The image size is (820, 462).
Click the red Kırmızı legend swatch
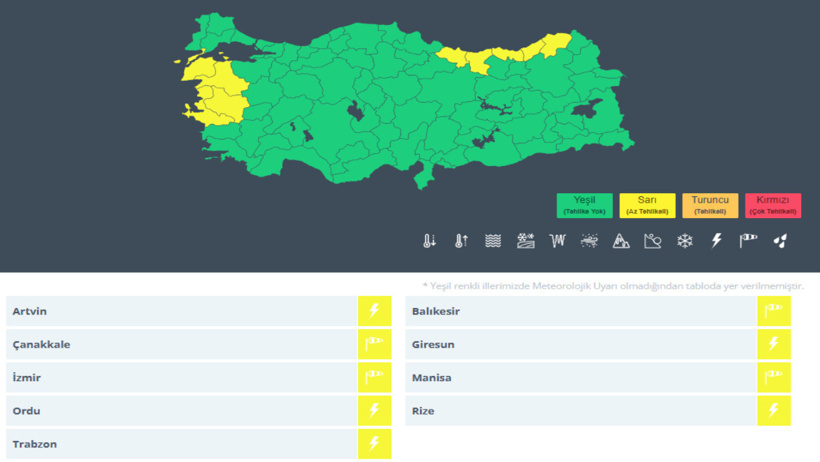tap(773, 206)
